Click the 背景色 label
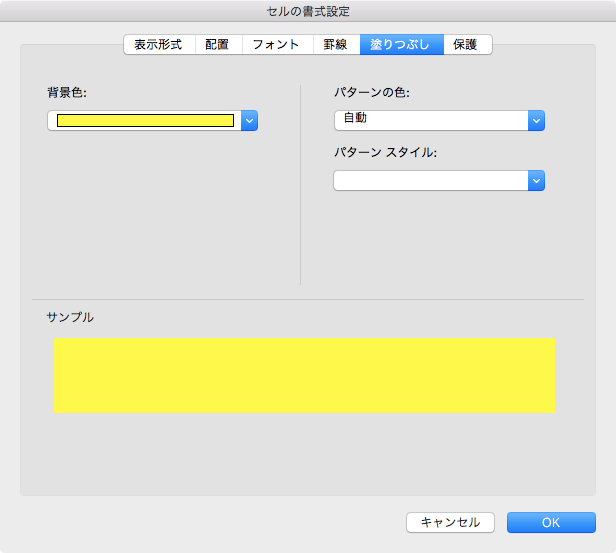Viewport: 616px width, 553px height. tap(67, 93)
